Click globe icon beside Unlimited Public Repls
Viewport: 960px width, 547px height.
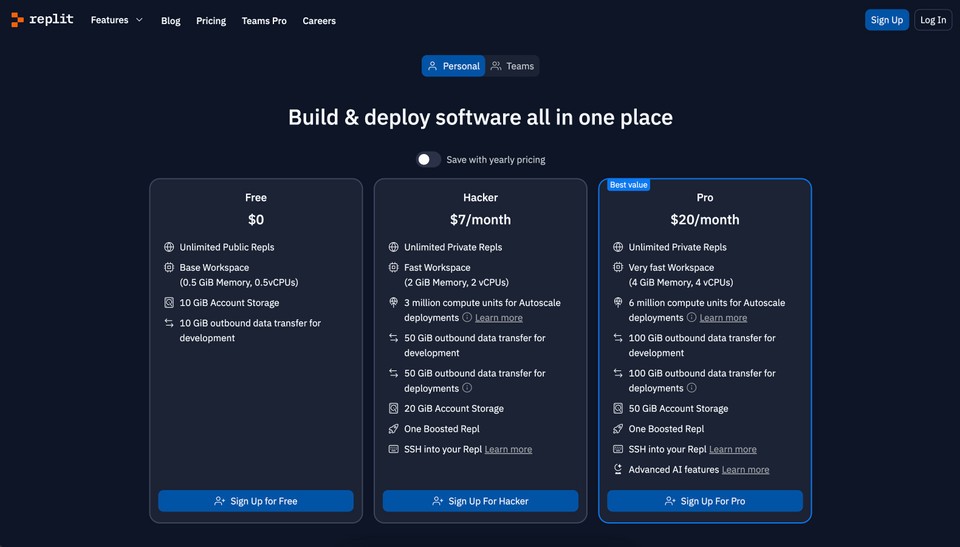pos(169,247)
